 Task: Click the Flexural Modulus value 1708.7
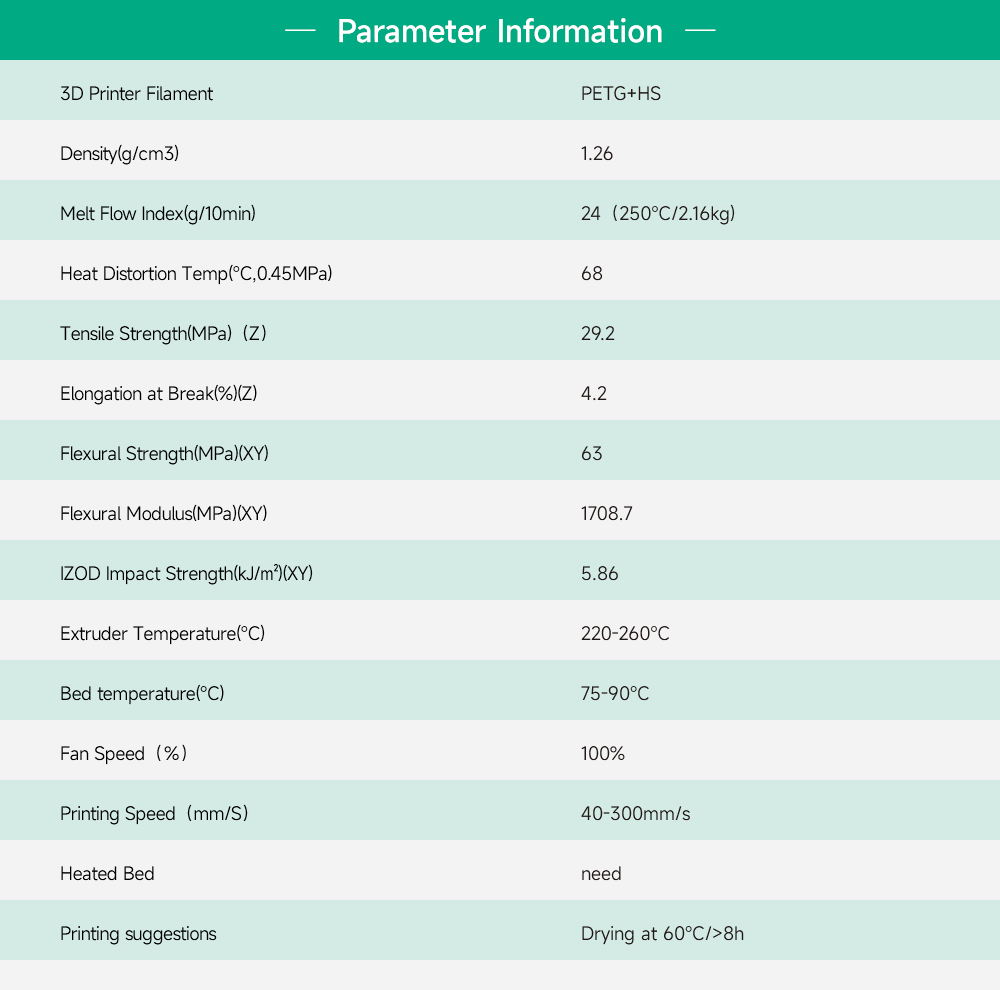point(607,513)
